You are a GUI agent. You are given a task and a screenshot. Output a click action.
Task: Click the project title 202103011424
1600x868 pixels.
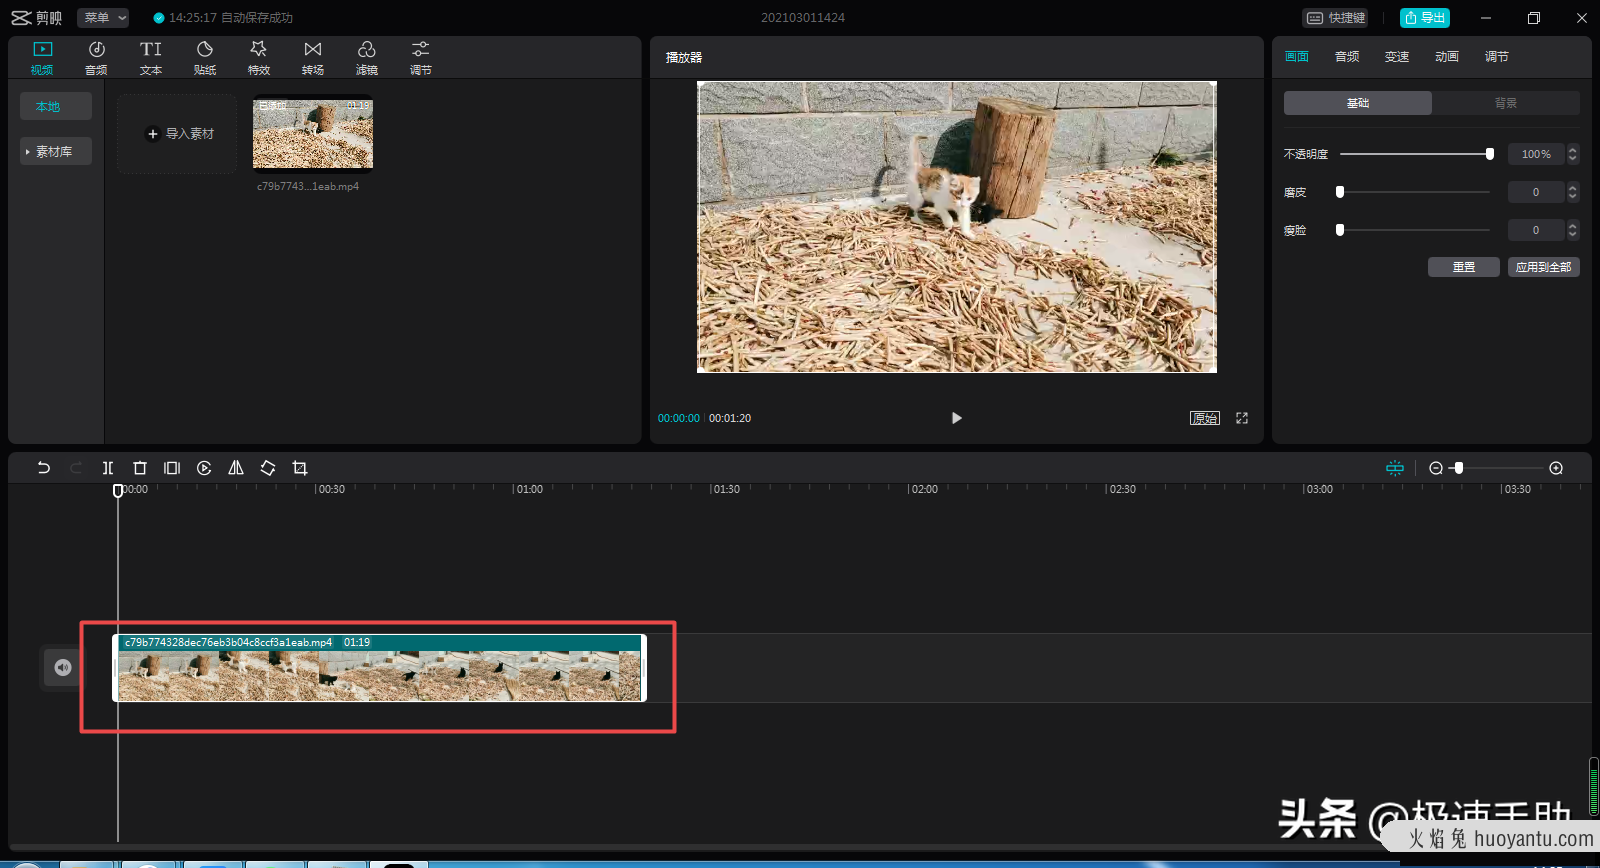803,18
